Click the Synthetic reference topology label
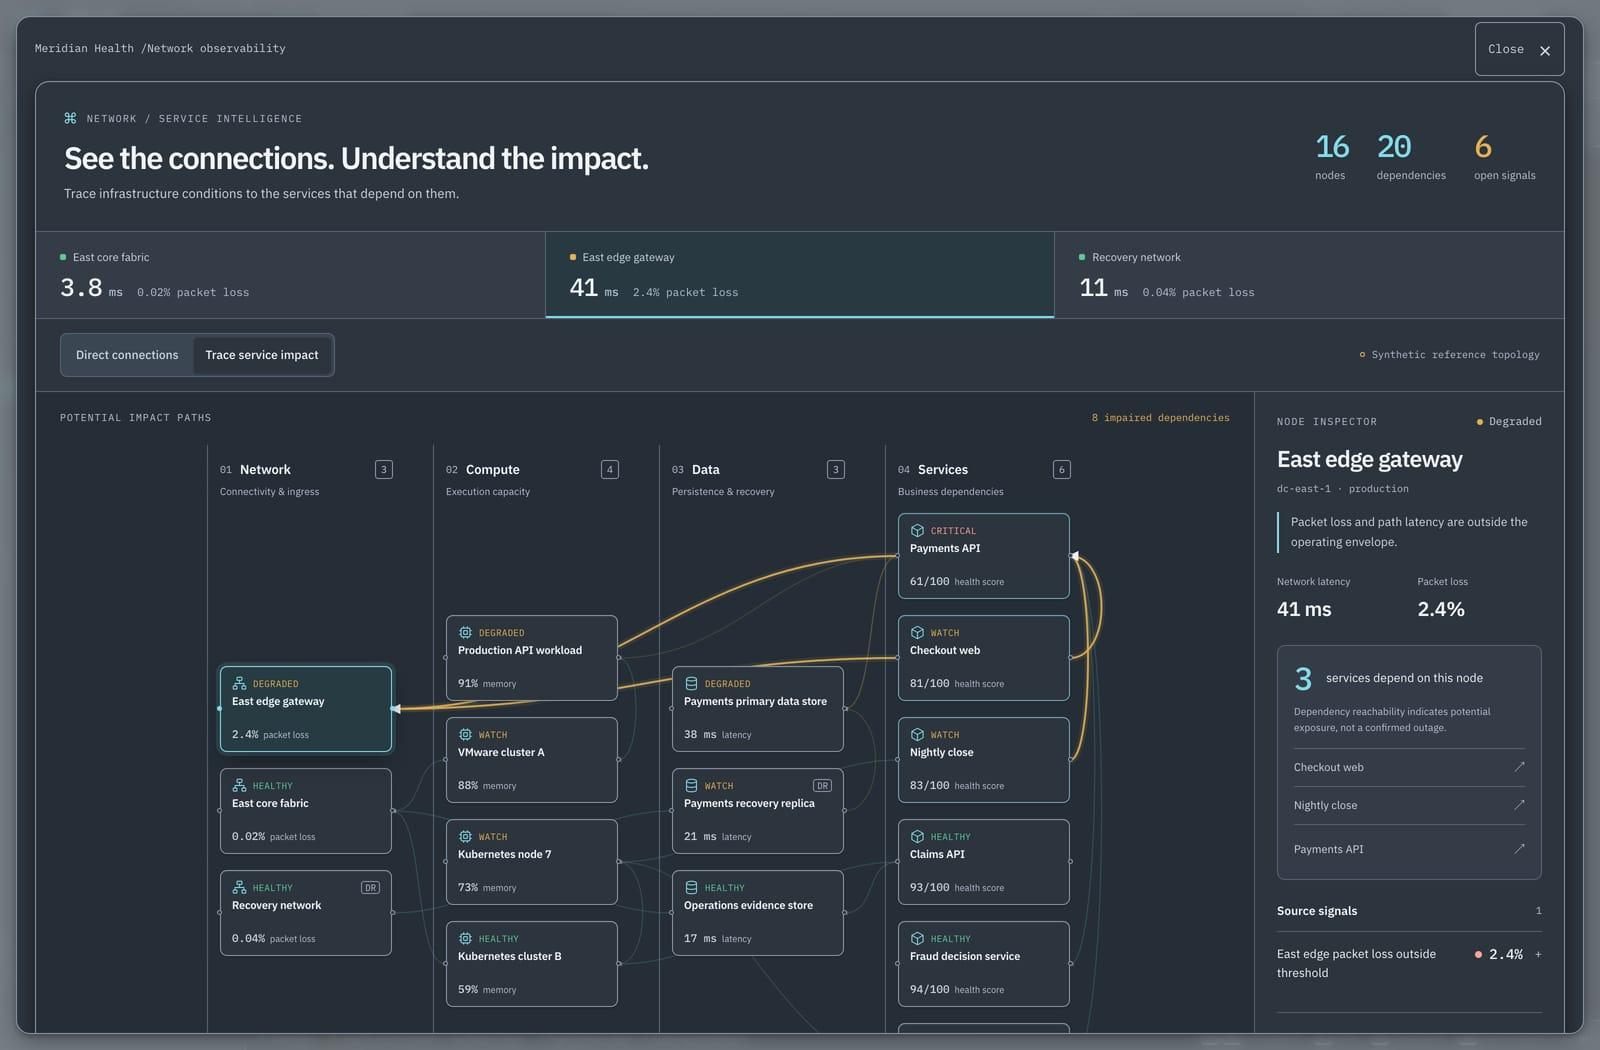The width and height of the screenshot is (1600, 1050). click(1450, 355)
